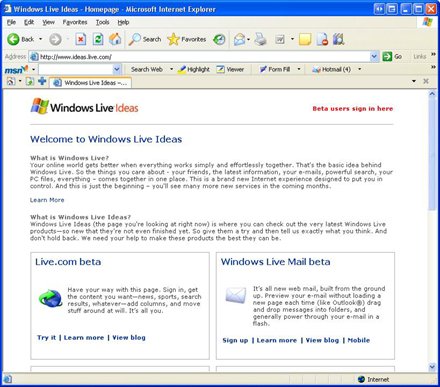Expand the Links toolbar chevron
Screen dimensions: 440x387
pyautogui.click(x=433, y=54)
